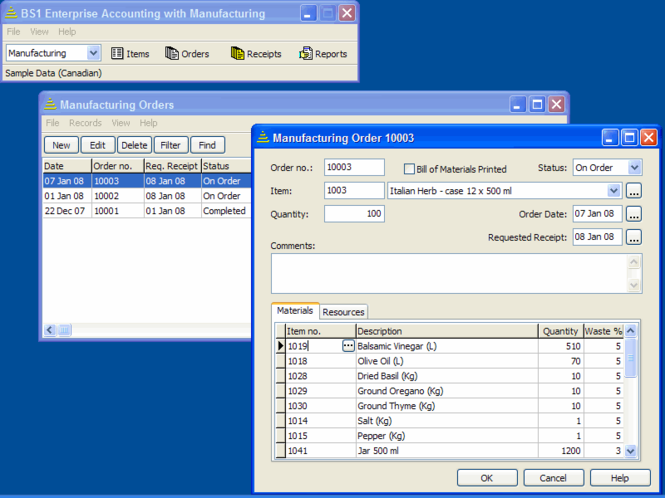665x498 pixels.
Task: Click the Comments box scroll down arrow
Action: [634, 285]
